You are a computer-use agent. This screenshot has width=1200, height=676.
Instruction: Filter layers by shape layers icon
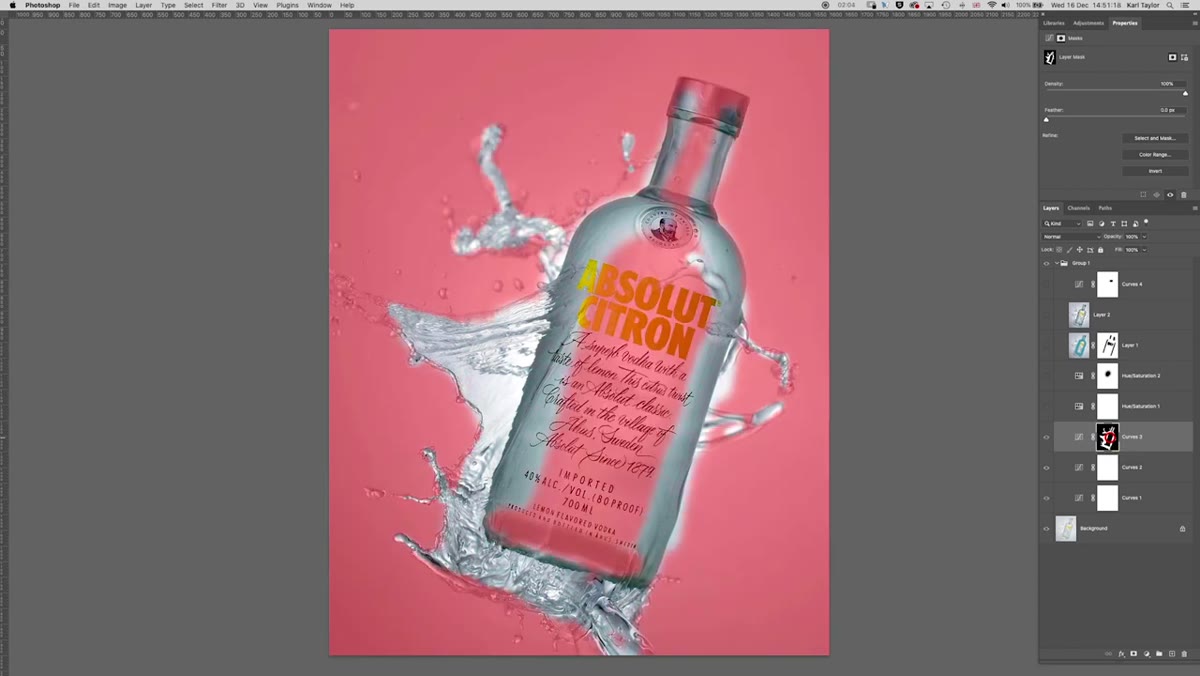1124,224
